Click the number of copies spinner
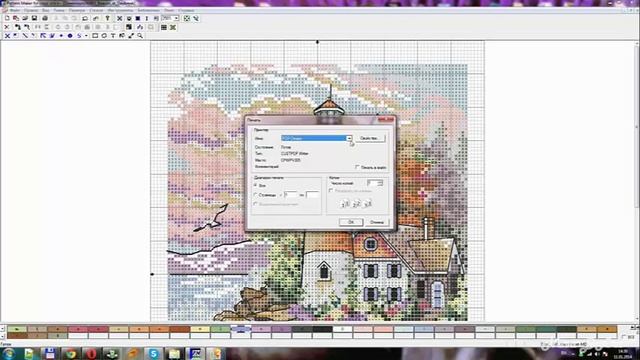 (381, 183)
